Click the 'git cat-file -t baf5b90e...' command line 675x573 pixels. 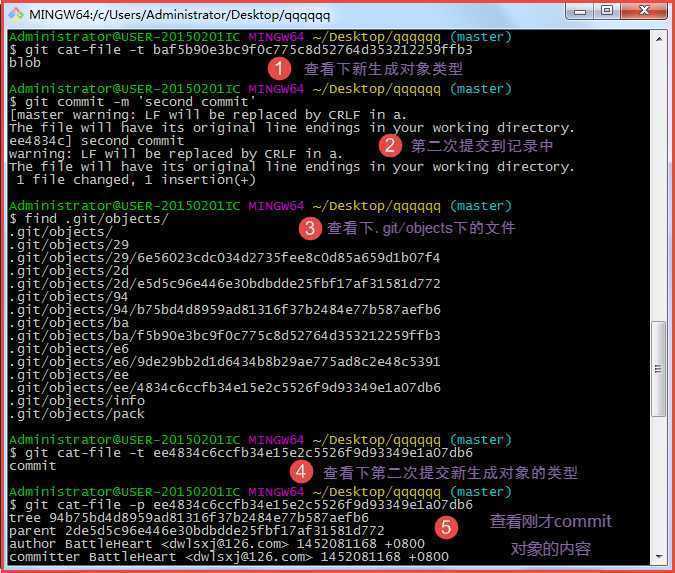(241, 50)
